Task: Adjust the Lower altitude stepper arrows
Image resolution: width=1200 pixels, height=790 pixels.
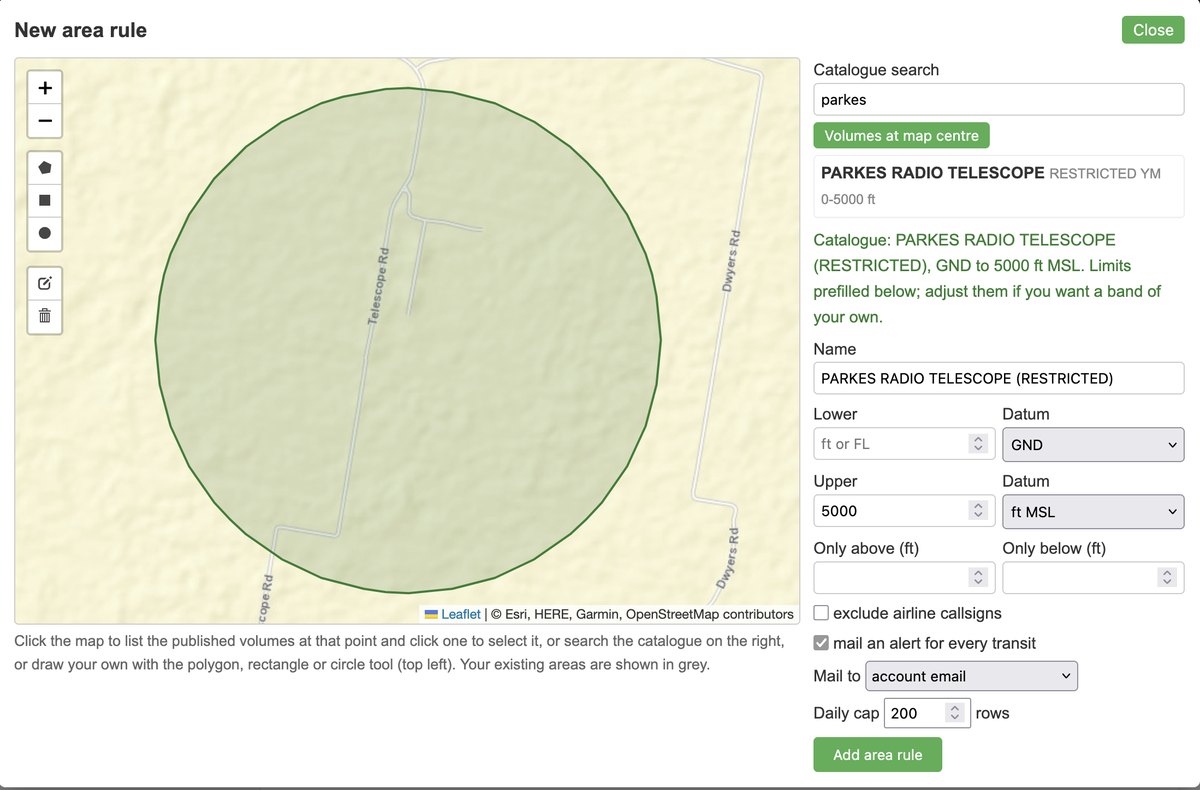Action: tap(979, 444)
